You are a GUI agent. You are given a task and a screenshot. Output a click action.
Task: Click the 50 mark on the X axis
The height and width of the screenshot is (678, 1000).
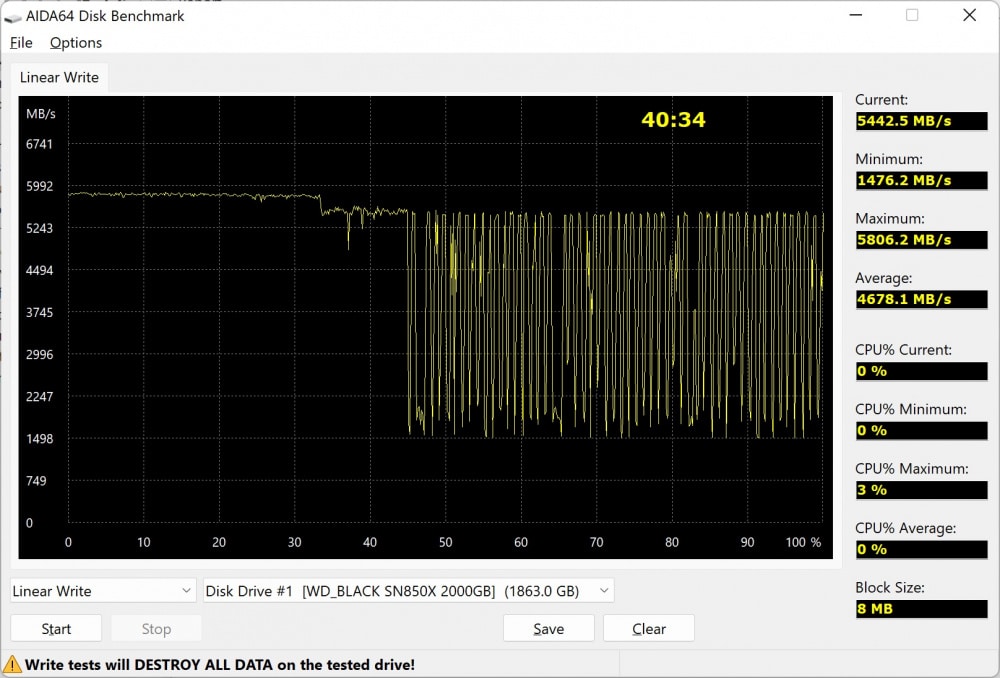tap(445, 542)
